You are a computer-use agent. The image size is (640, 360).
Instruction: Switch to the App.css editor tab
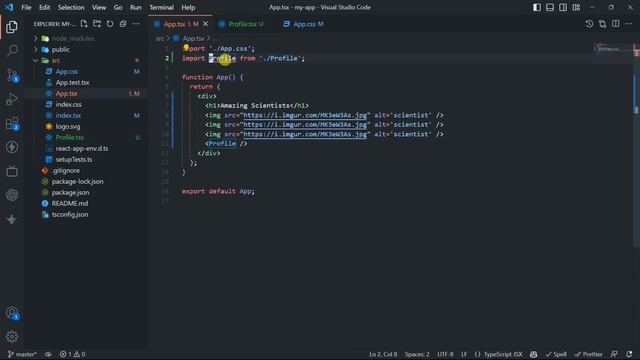pos(303,24)
